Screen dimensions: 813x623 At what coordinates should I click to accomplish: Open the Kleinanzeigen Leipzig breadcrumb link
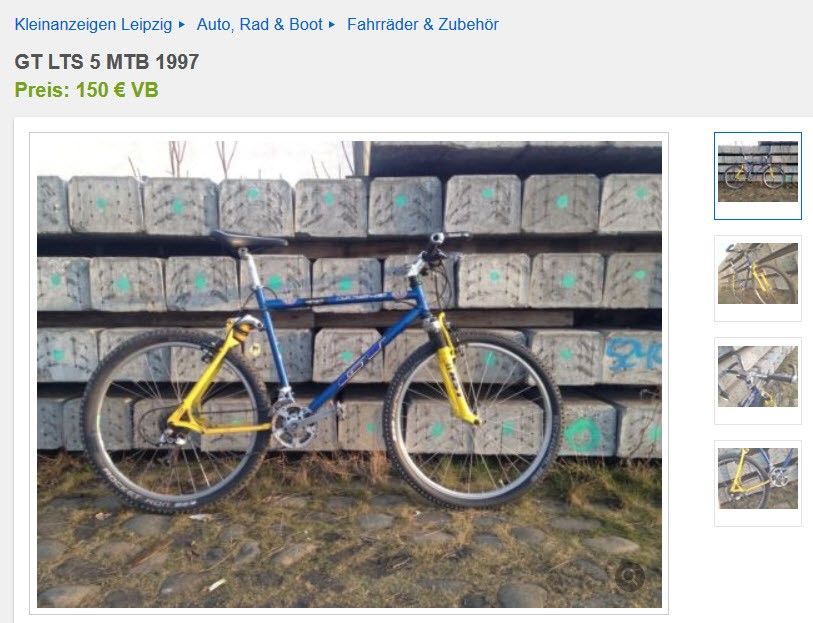click(x=93, y=24)
